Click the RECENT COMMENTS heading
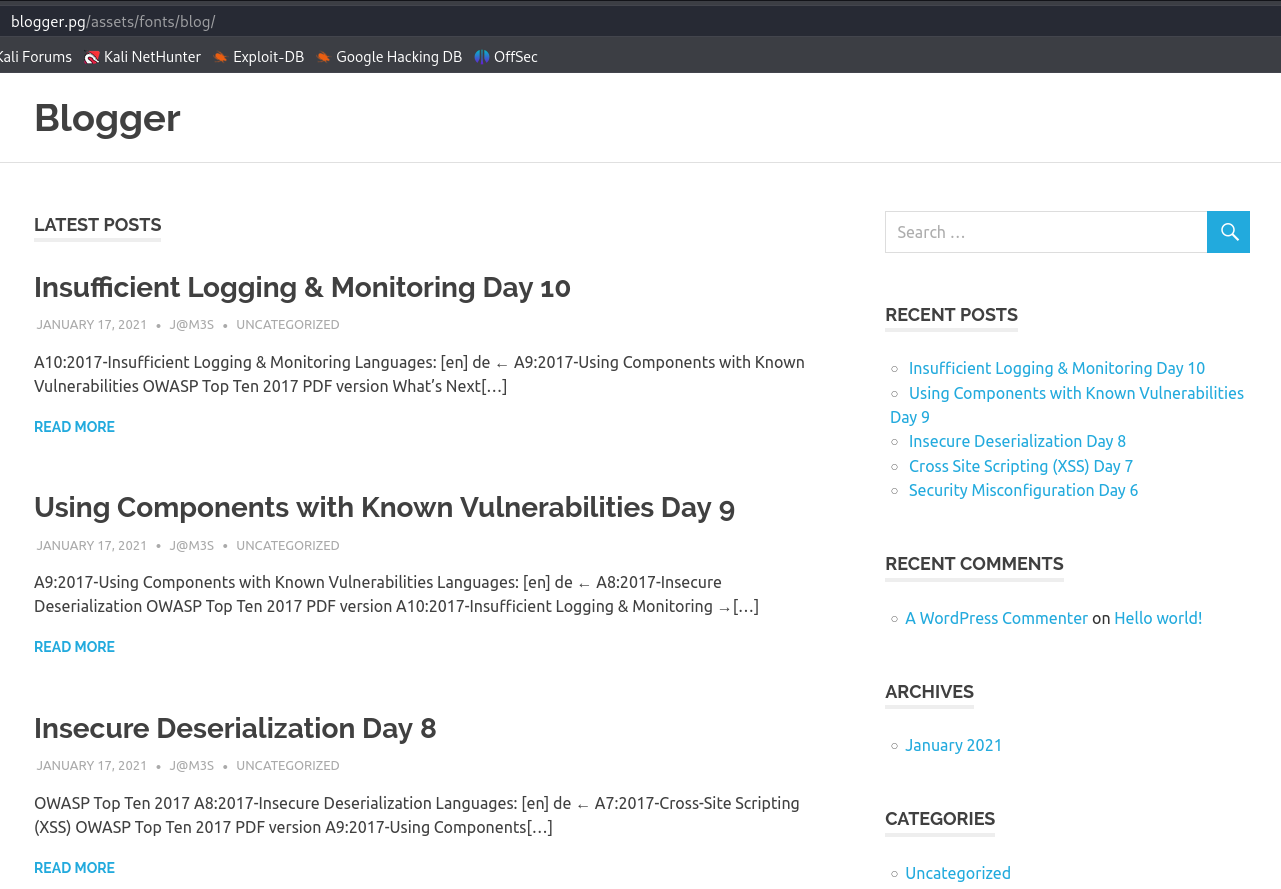The image size is (1281, 889). click(974, 564)
